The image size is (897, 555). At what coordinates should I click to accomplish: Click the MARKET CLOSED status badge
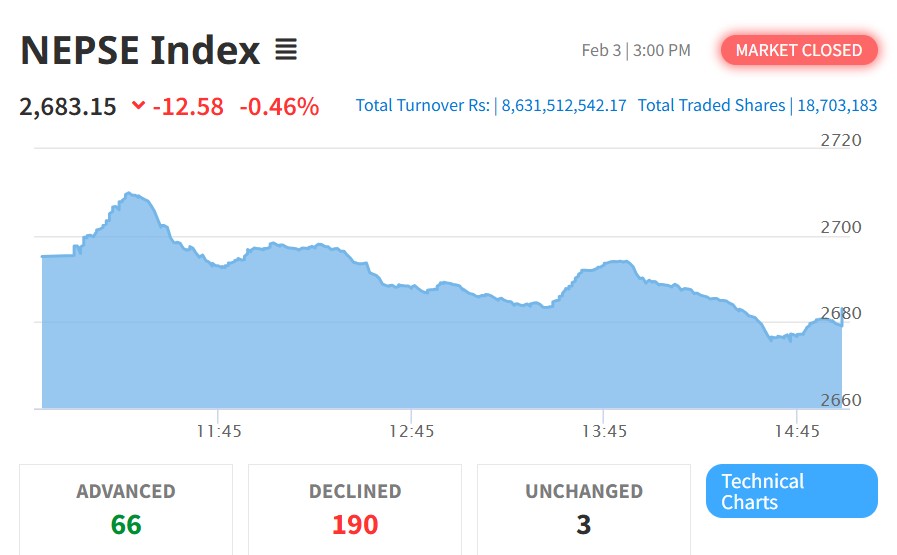(x=798, y=50)
